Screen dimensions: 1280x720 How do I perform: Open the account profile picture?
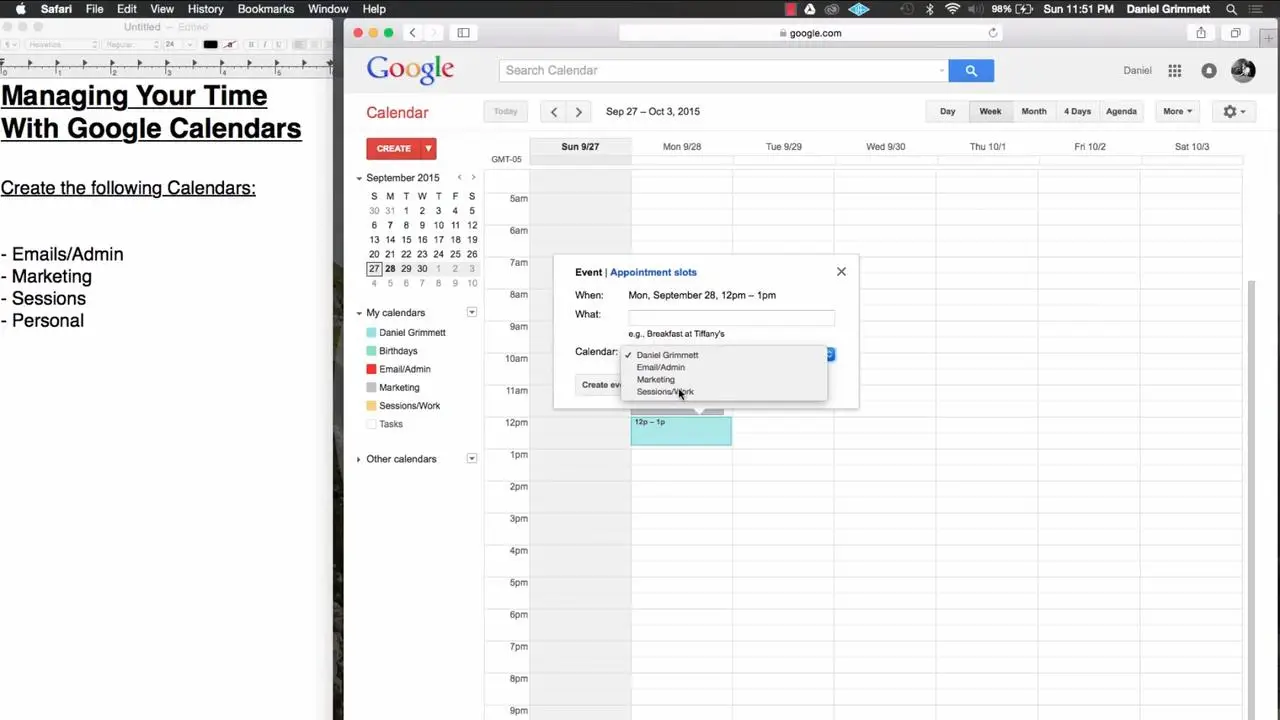pyautogui.click(x=1243, y=70)
